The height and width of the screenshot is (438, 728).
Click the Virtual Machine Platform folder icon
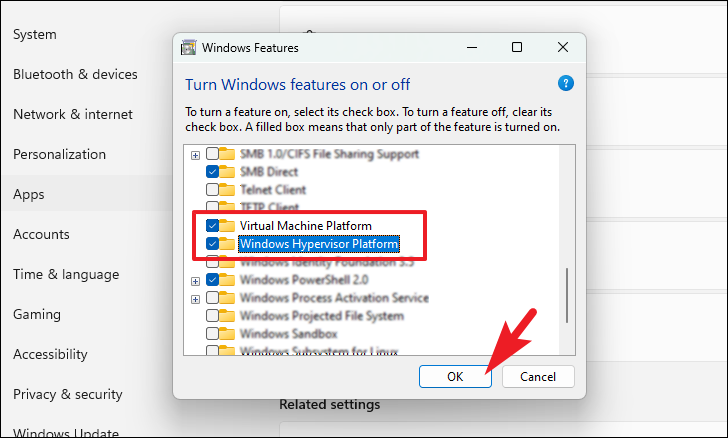(227, 226)
